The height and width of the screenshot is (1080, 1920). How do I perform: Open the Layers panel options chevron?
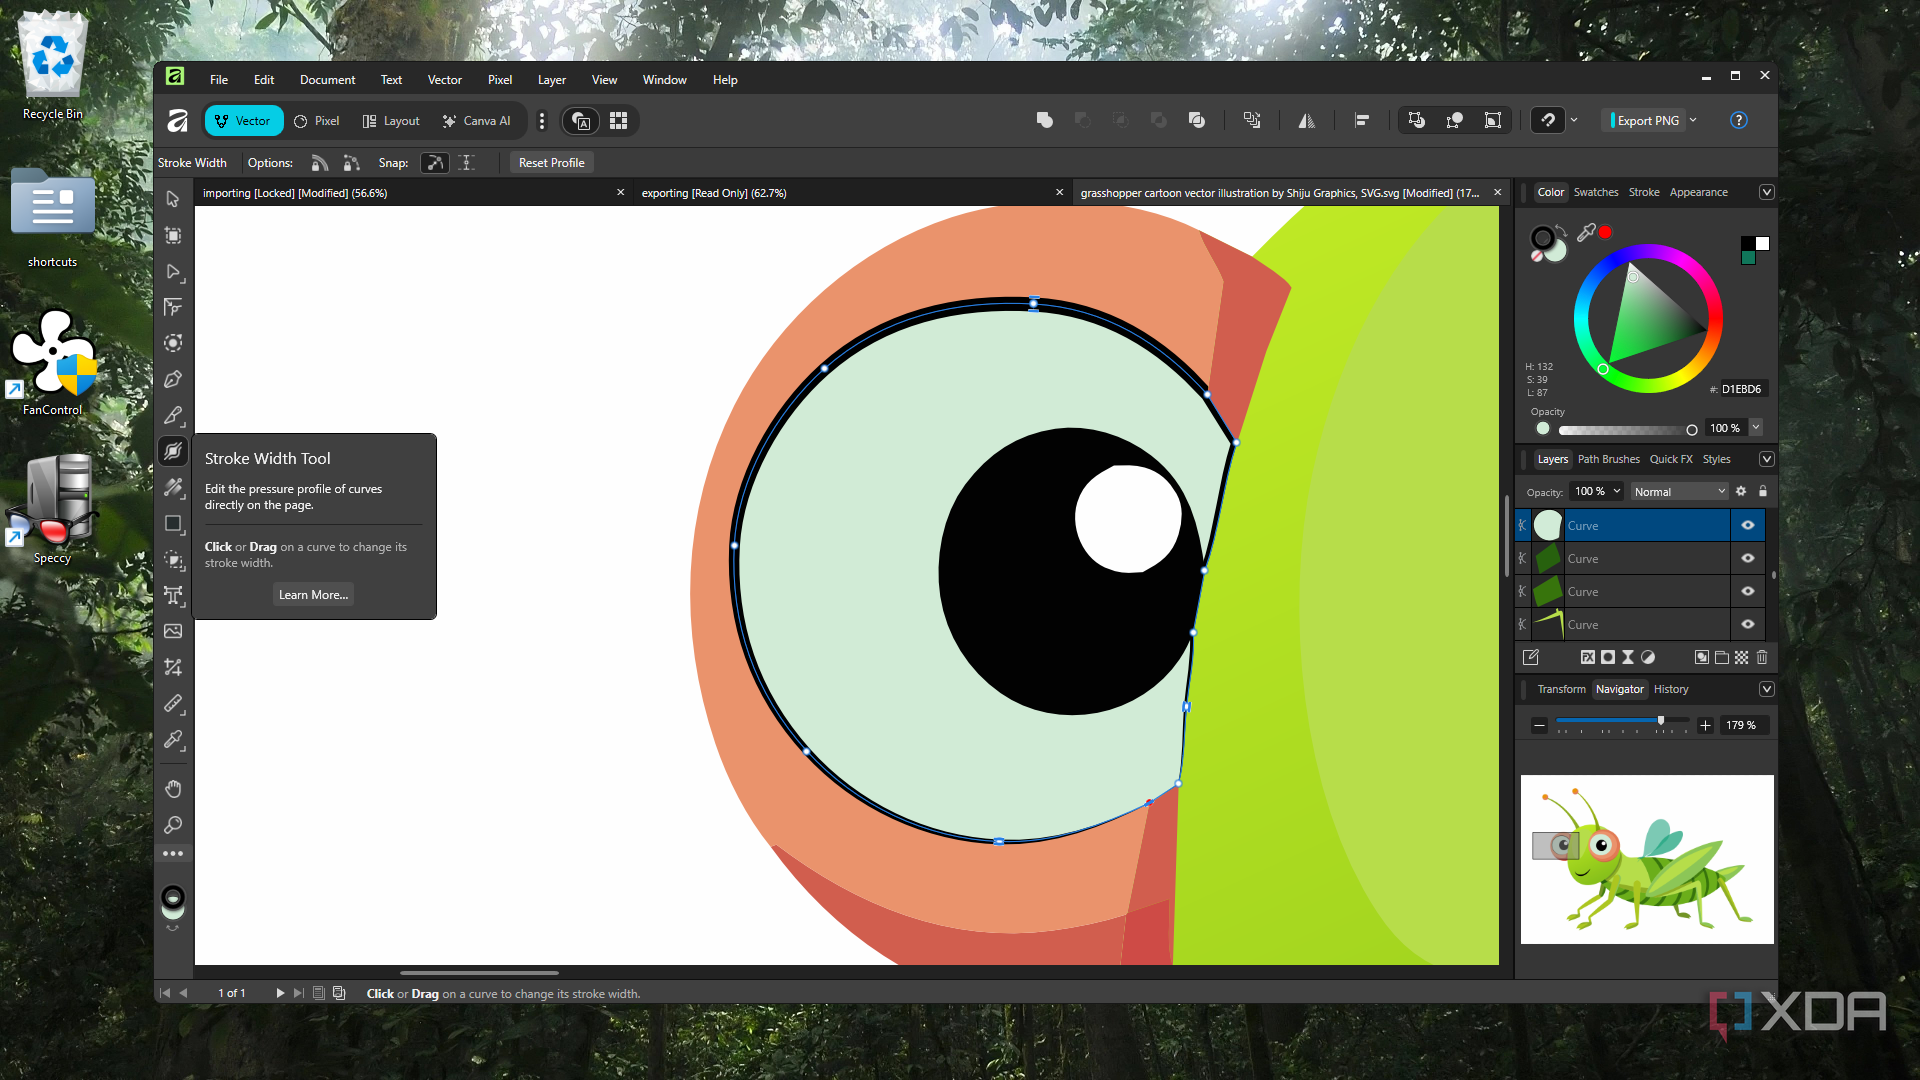[x=1767, y=459]
